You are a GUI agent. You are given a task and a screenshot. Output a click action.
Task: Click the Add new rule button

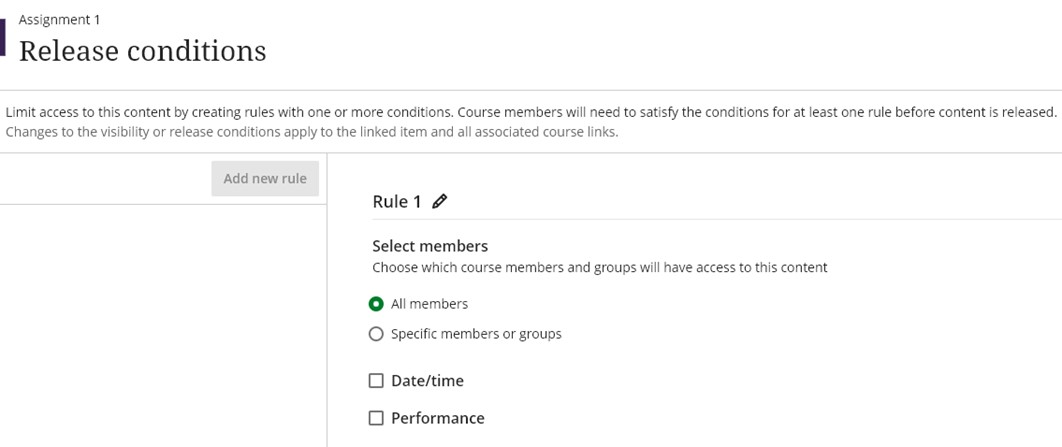coord(265,179)
